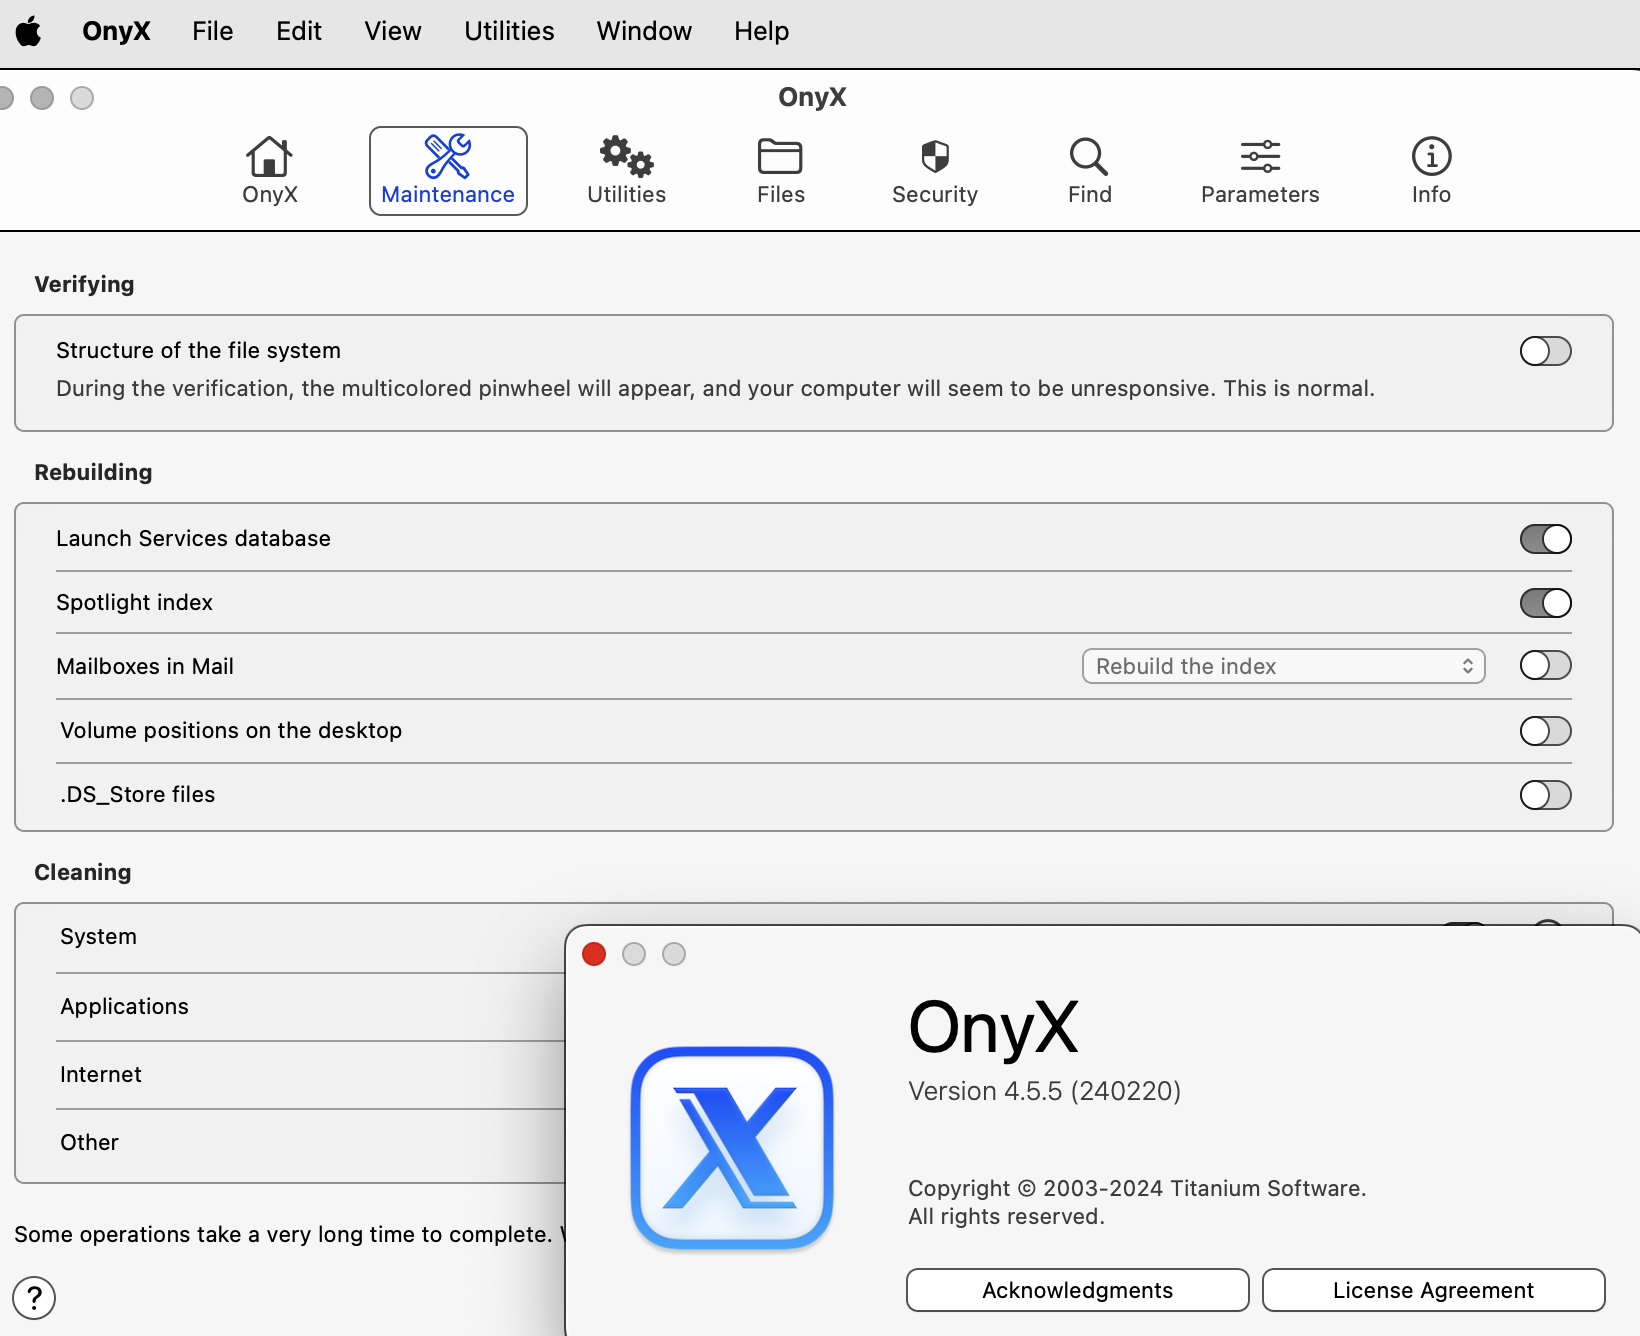Image resolution: width=1640 pixels, height=1336 pixels.
Task: Click the Cleaning section heading
Action: tap(82, 872)
